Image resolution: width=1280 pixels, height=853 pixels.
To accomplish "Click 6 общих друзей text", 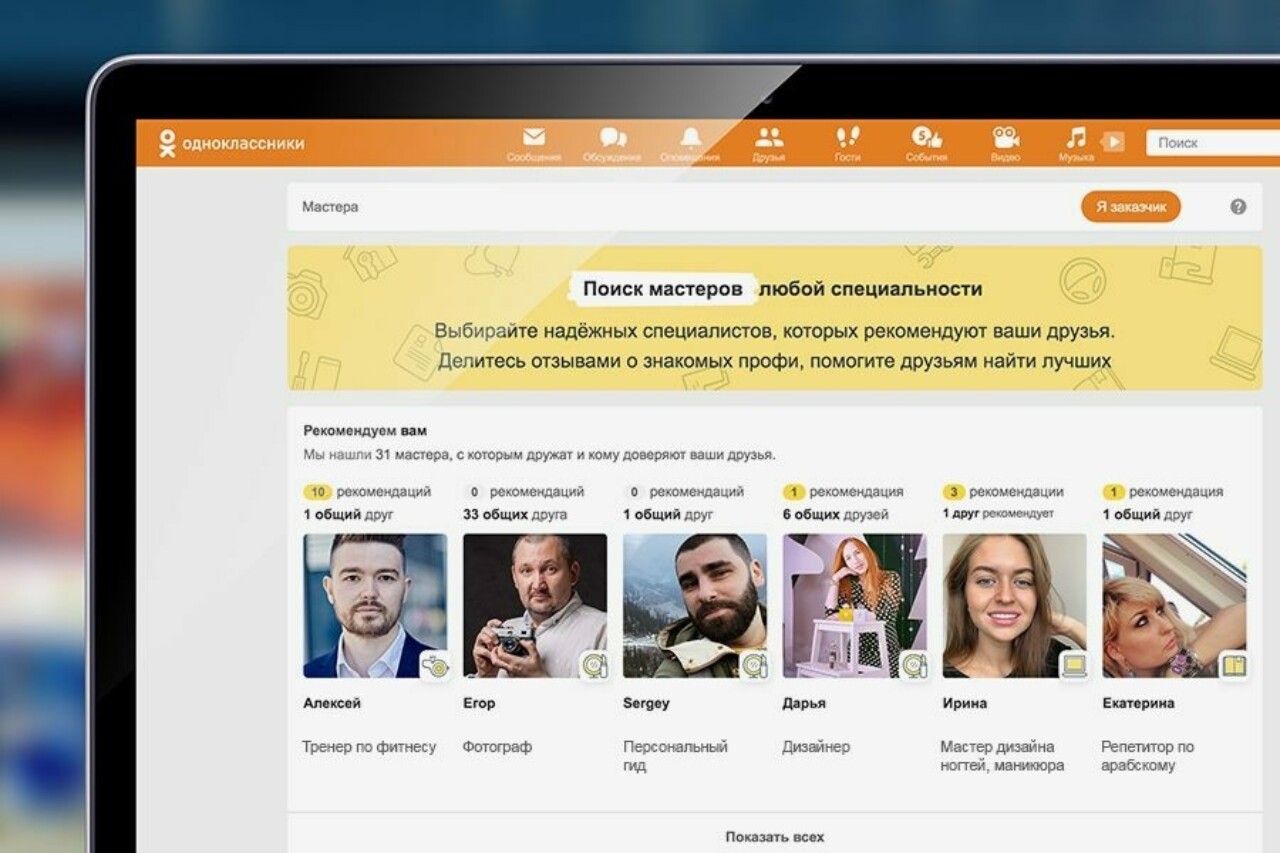I will pos(838,515).
